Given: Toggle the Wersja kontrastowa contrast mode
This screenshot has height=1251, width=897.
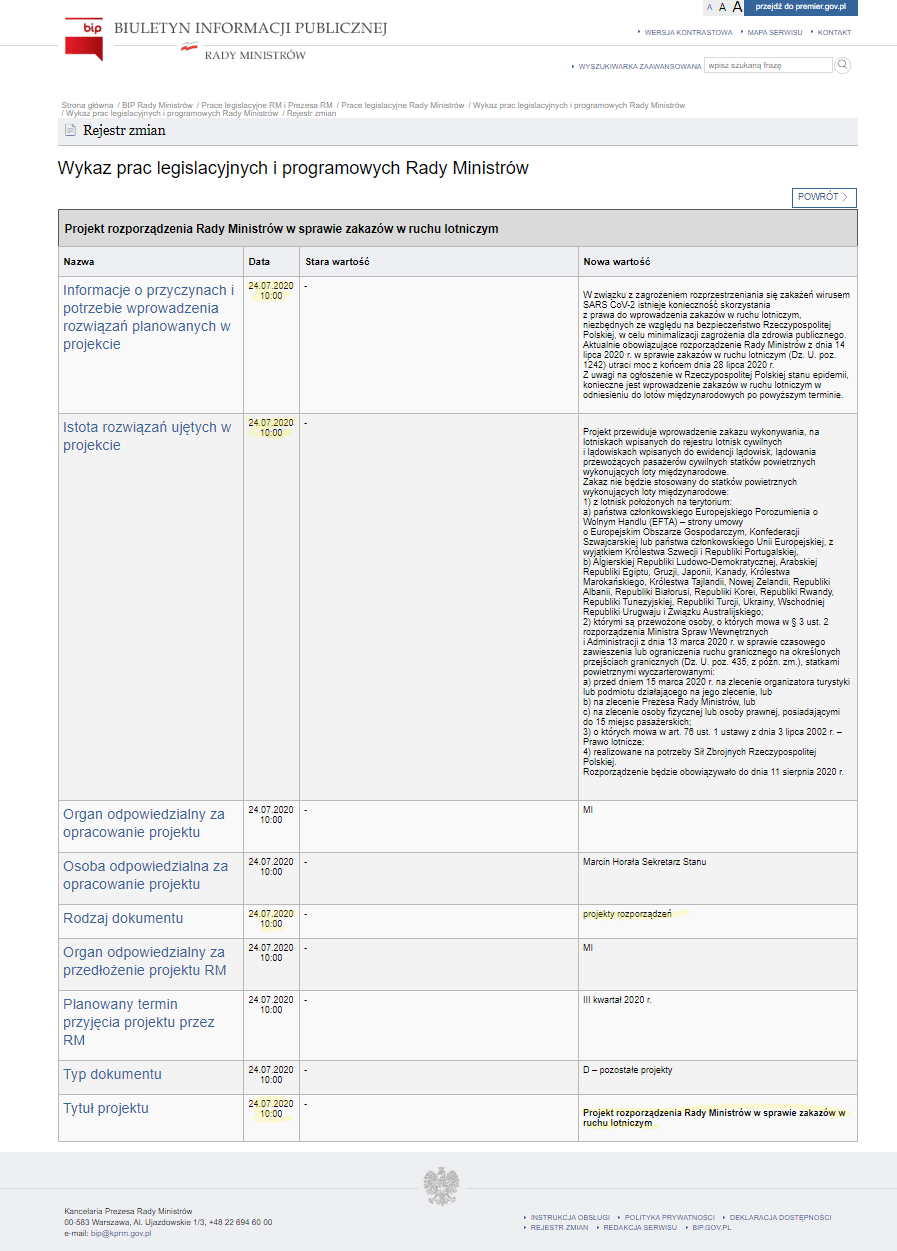Looking at the screenshot, I should 688,32.
